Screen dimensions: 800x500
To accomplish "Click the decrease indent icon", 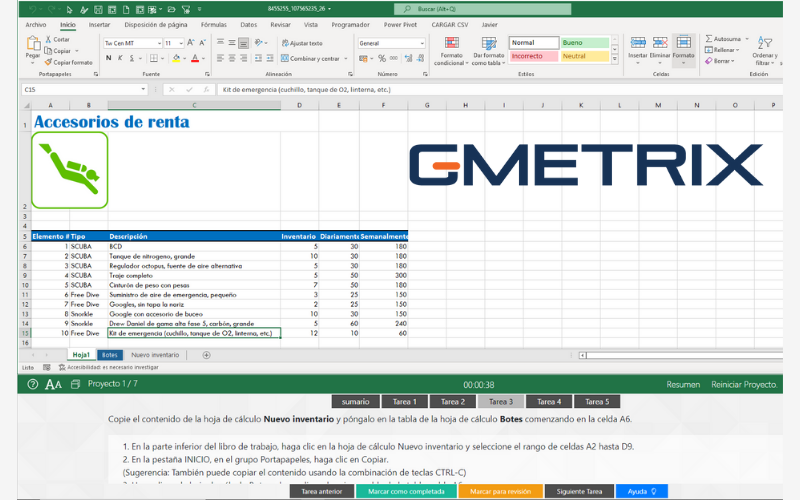I will 258,59.
